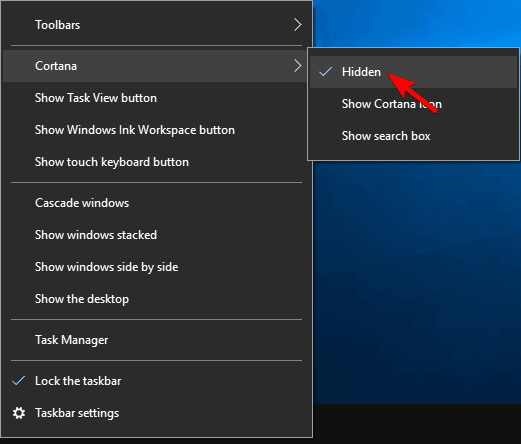
Task: Select Show the desktop
Action: 157,299
